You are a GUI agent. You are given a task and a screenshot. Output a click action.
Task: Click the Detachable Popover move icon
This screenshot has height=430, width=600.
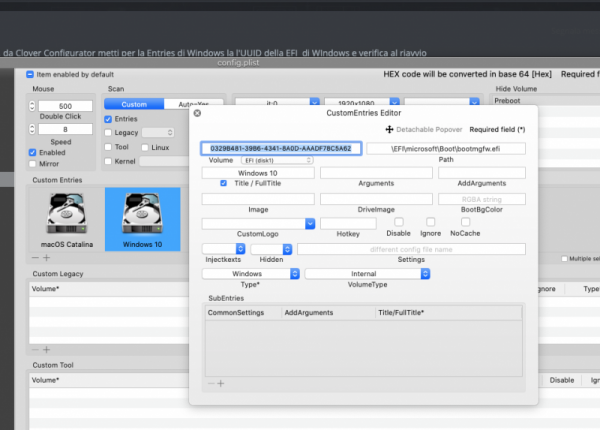(x=389, y=130)
